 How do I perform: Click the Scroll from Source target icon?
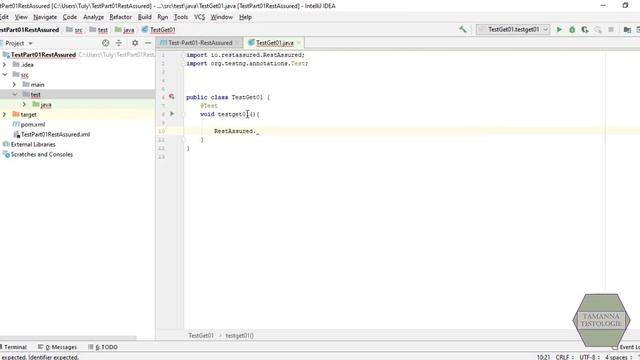click(x=105, y=43)
